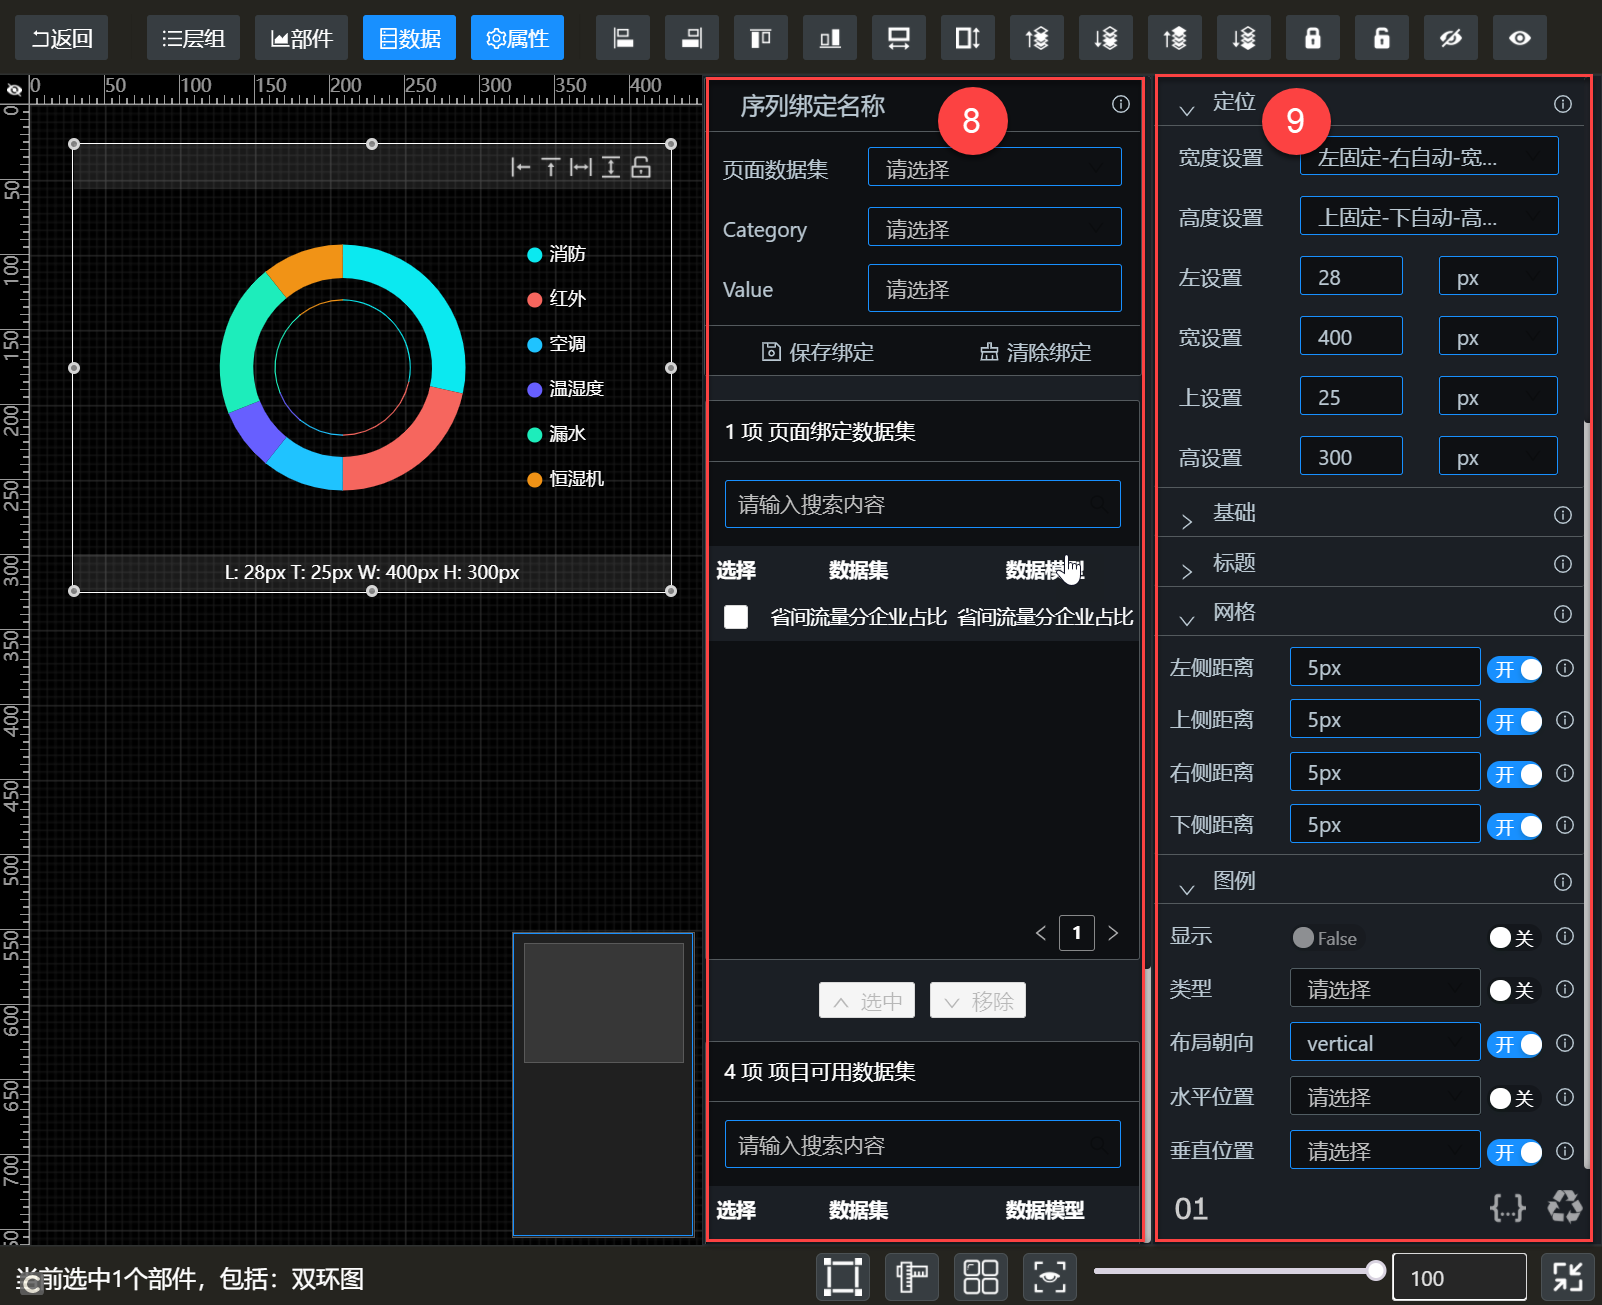Image resolution: width=1602 pixels, height=1305 pixels.
Task: Hide component using crossed-eye toolbar icon
Action: (1451, 38)
